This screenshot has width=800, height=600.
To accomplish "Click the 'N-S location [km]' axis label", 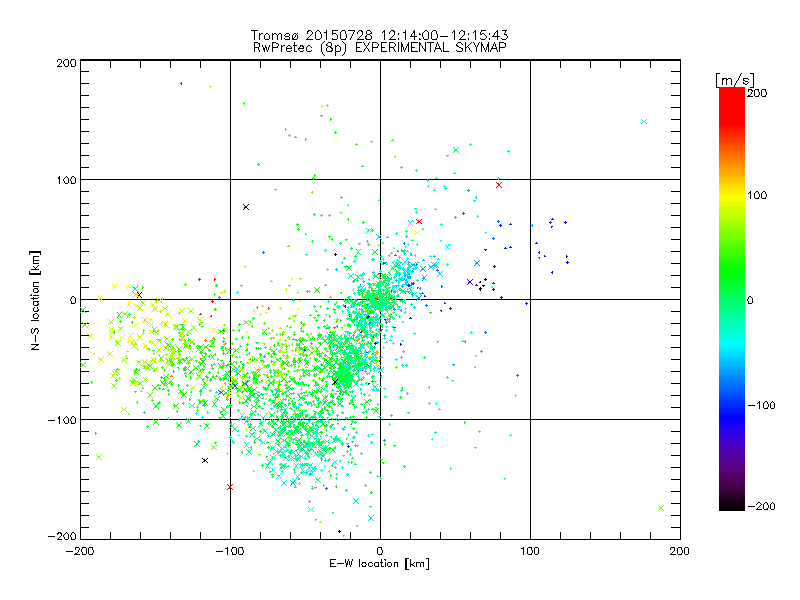I will (35, 300).
